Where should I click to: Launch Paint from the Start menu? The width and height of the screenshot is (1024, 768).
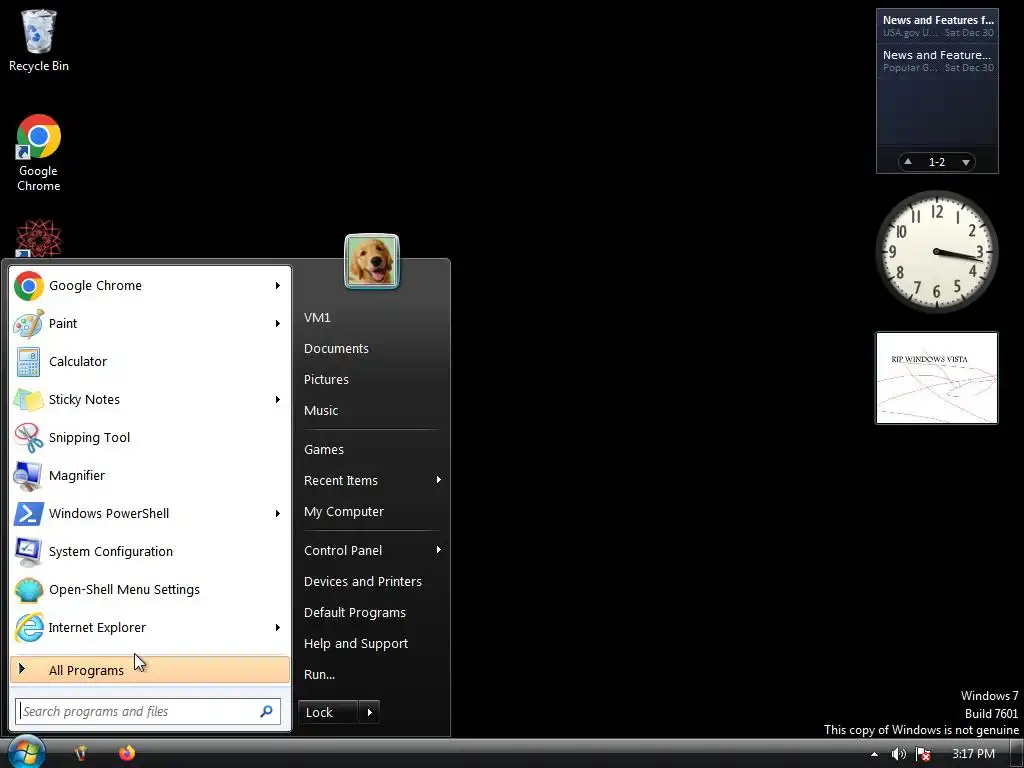click(x=150, y=324)
